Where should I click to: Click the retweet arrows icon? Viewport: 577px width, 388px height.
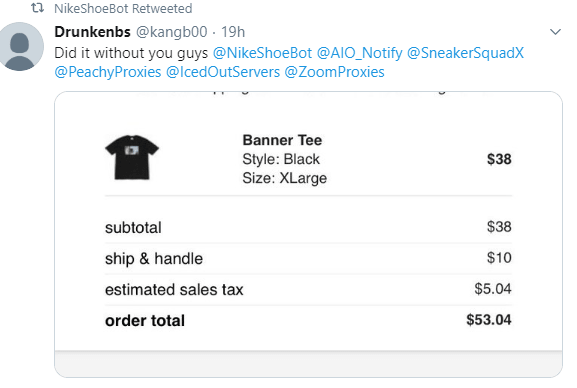pos(37,8)
